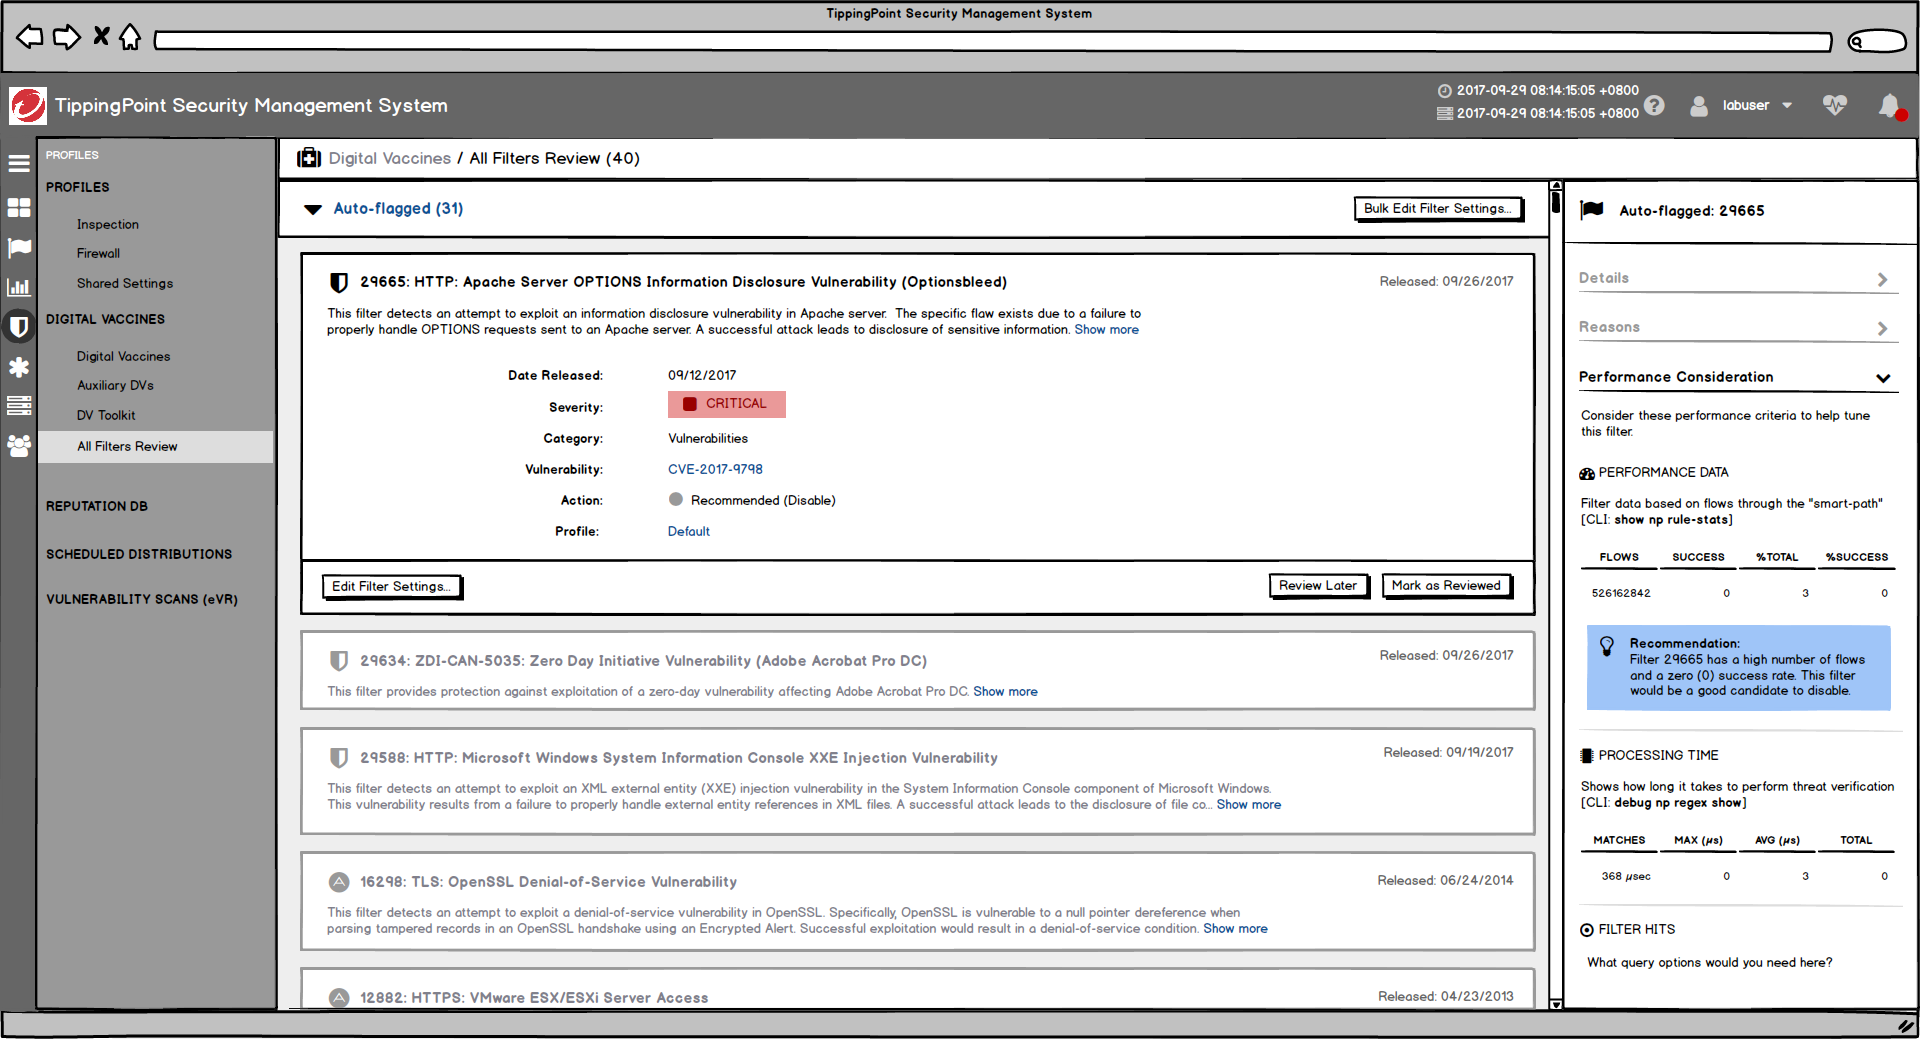The height and width of the screenshot is (1039, 1920).
Task: Open the notifications bell
Action: [x=1890, y=106]
